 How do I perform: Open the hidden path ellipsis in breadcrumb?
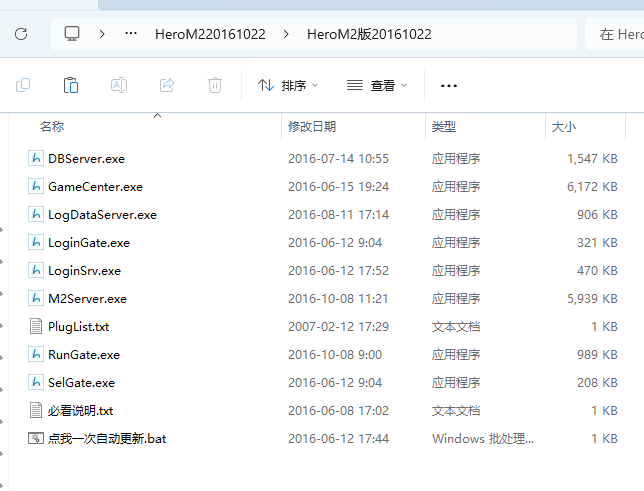pos(131,33)
